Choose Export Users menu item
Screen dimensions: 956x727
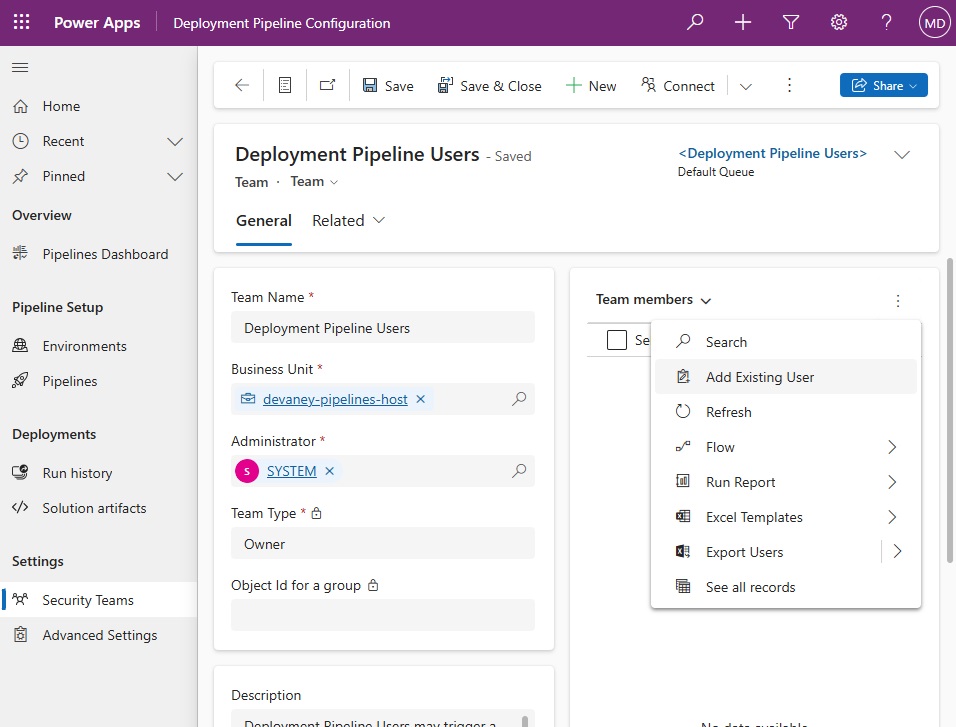click(768, 552)
